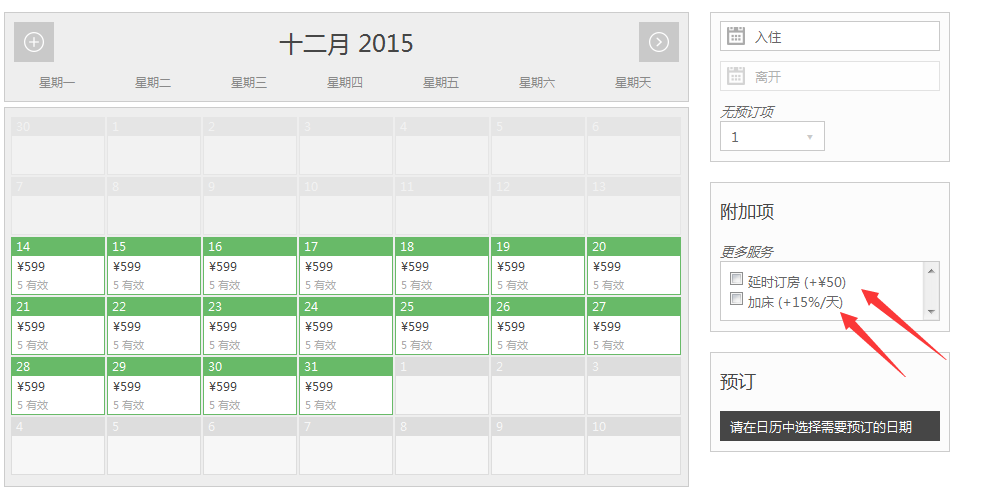Viewport: 981px width, 498px height.
Task: Pick December 29 date cell
Action: [154, 386]
